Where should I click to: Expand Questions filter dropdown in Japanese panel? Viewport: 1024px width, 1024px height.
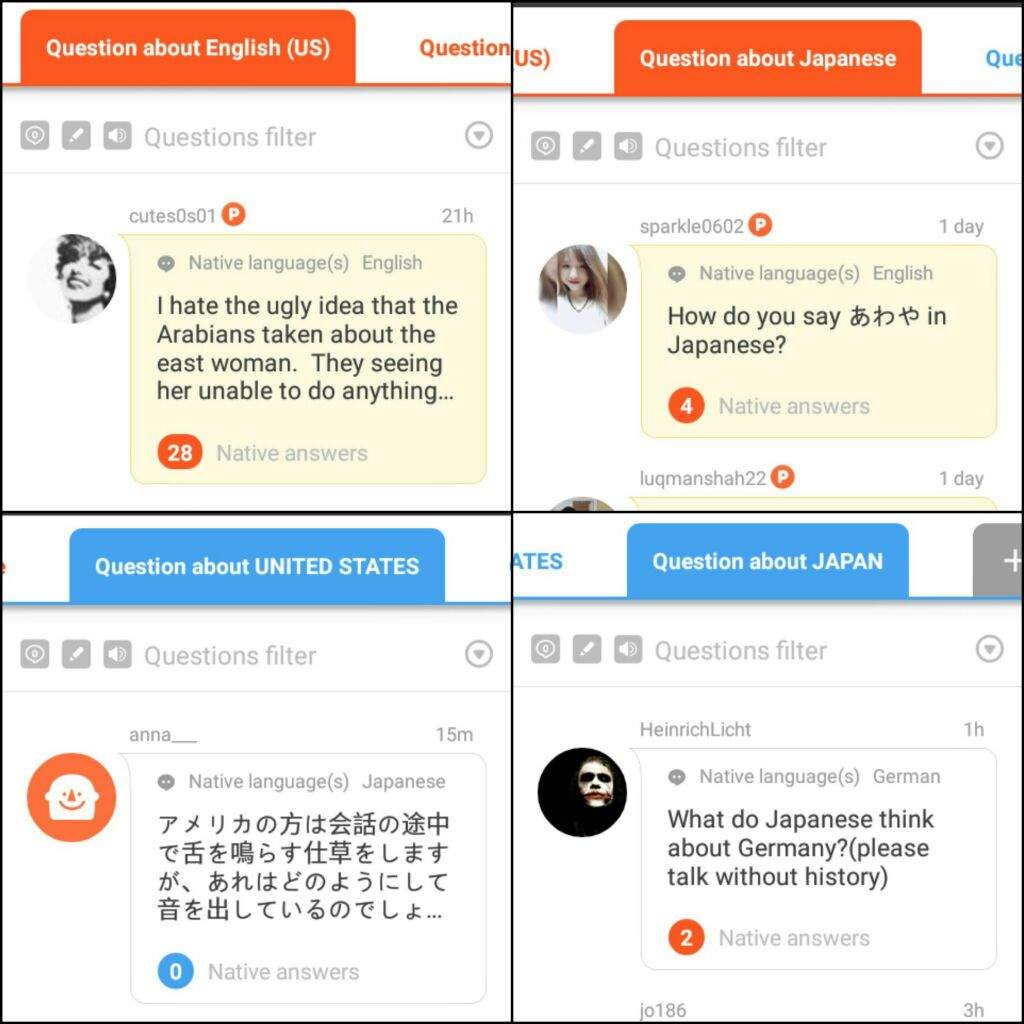[989, 146]
